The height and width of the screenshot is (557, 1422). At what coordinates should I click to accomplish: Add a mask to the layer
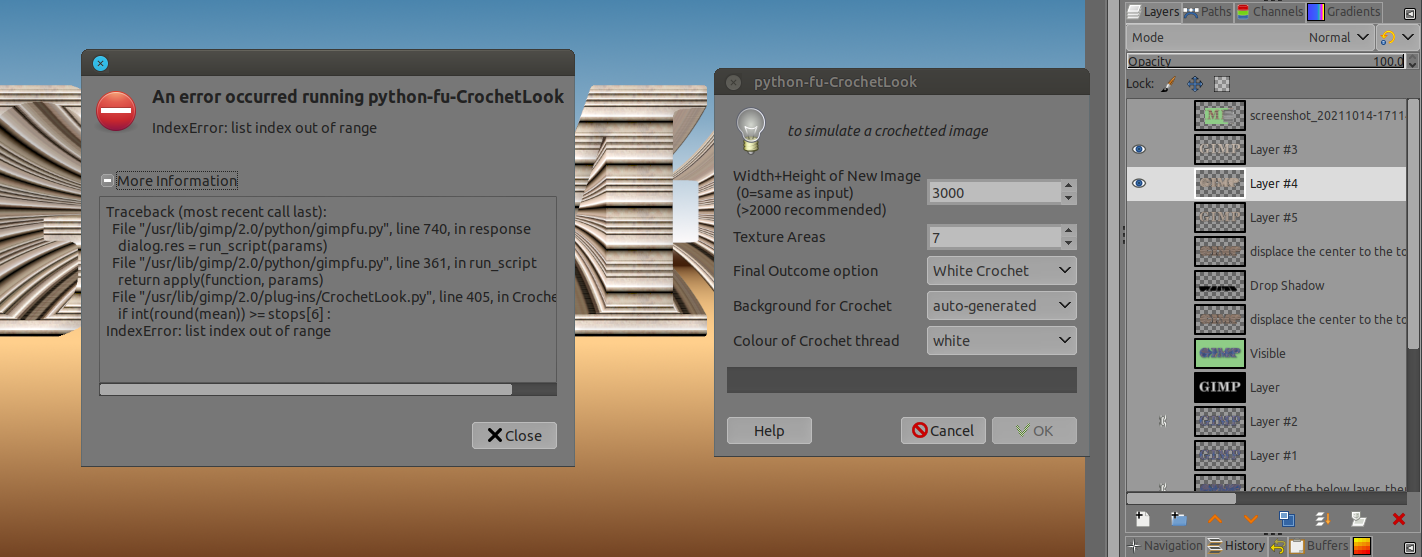tap(1359, 519)
